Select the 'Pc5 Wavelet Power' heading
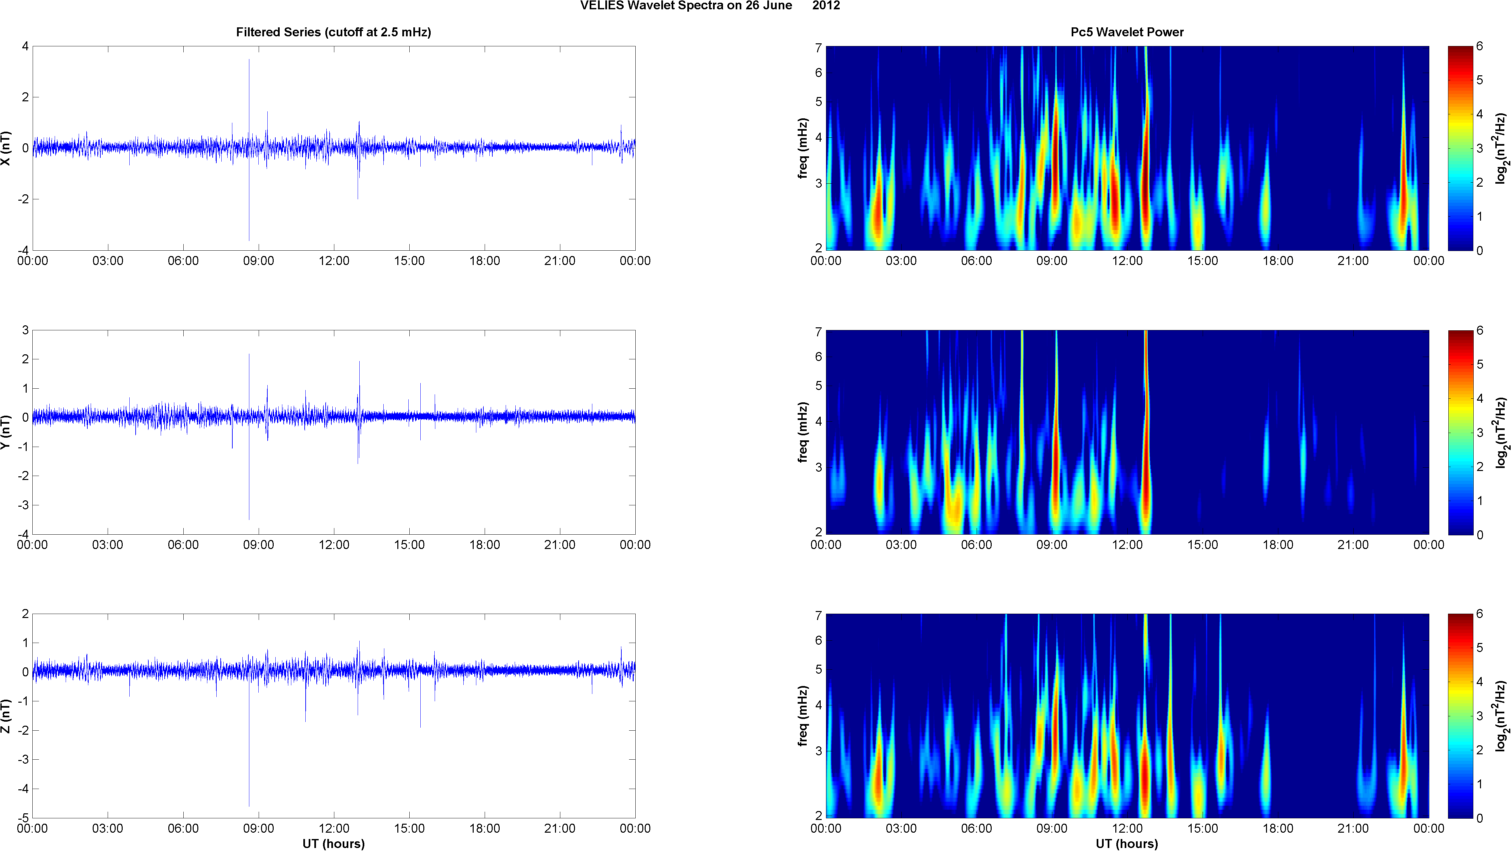This screenshot has width=1511, height=851. pos(1127,32)
